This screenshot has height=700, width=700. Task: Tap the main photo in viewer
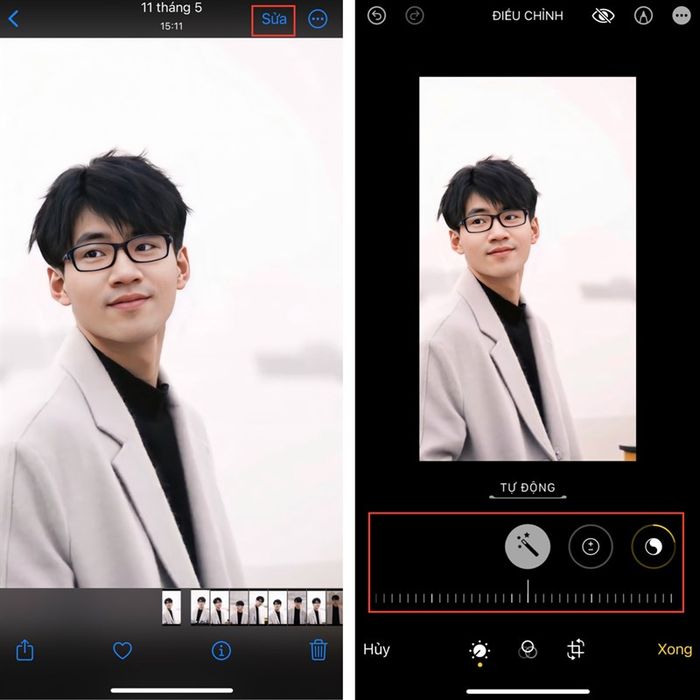point(171,312)
